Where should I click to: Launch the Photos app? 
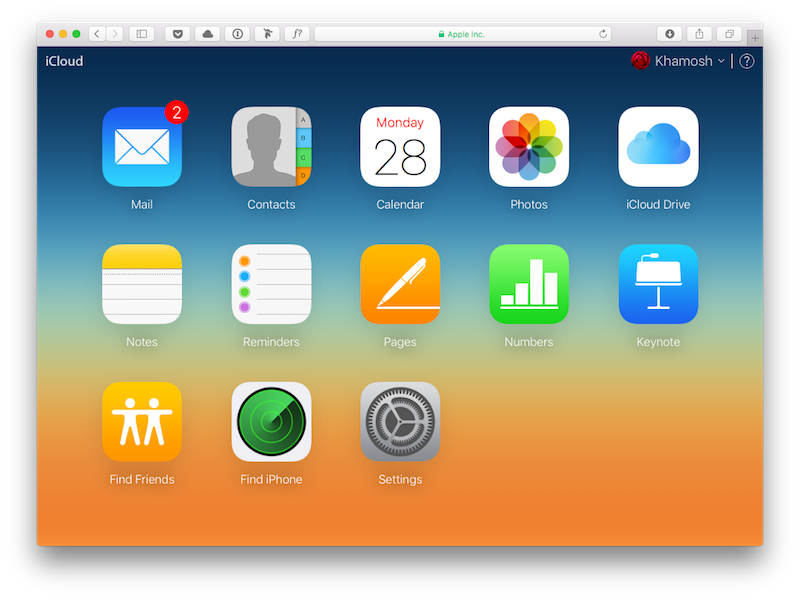point(529,147)
